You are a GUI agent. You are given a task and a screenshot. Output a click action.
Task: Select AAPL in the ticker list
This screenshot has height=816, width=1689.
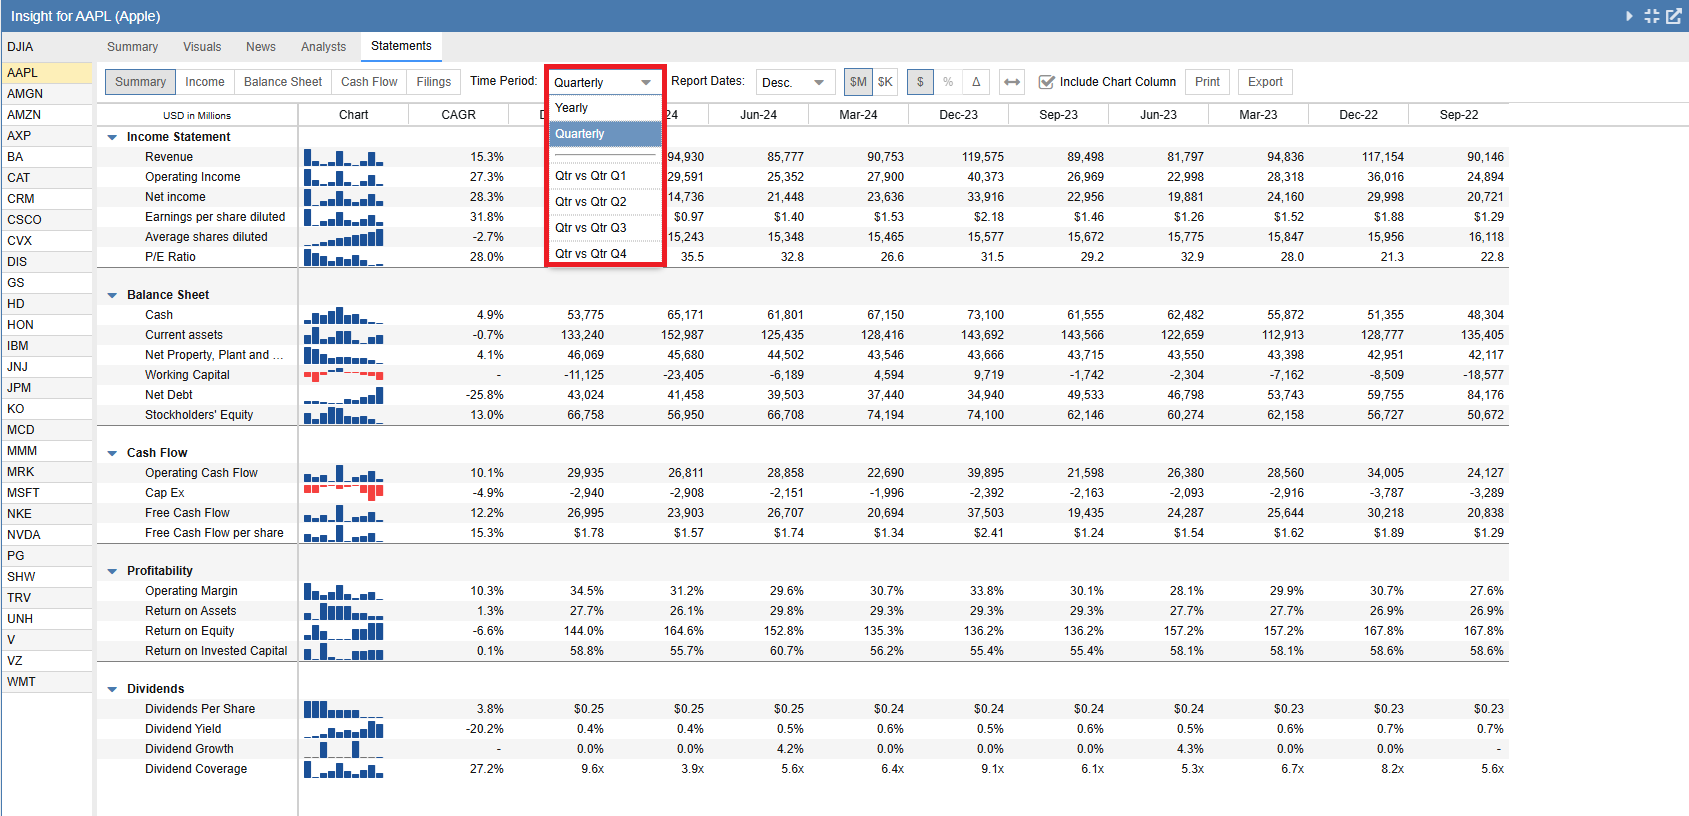point(47,73)
